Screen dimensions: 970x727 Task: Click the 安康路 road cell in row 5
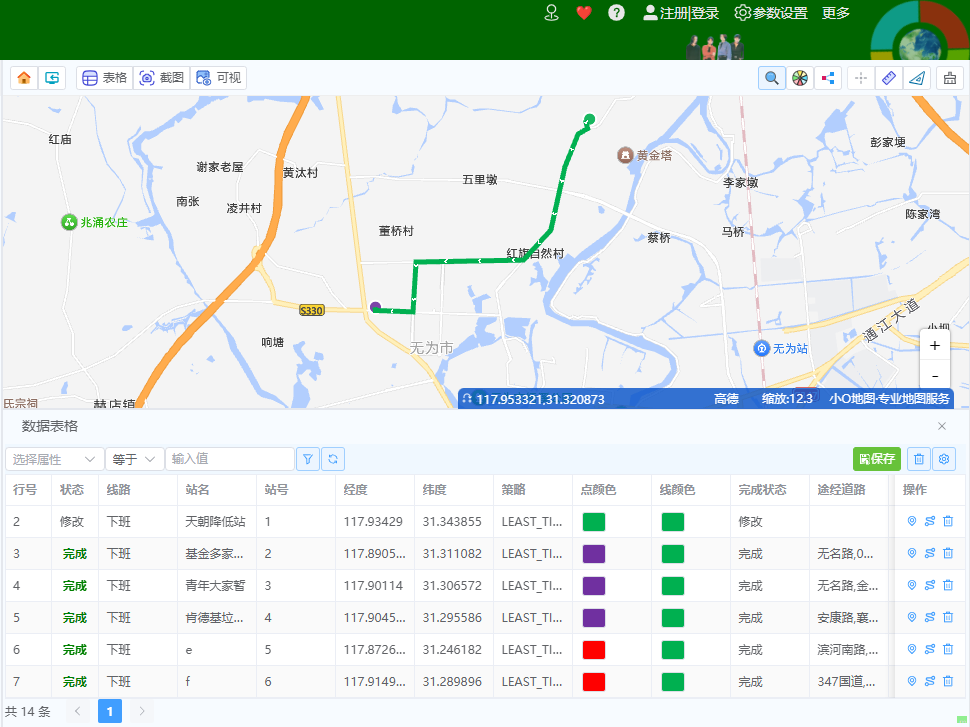[848, 617]
